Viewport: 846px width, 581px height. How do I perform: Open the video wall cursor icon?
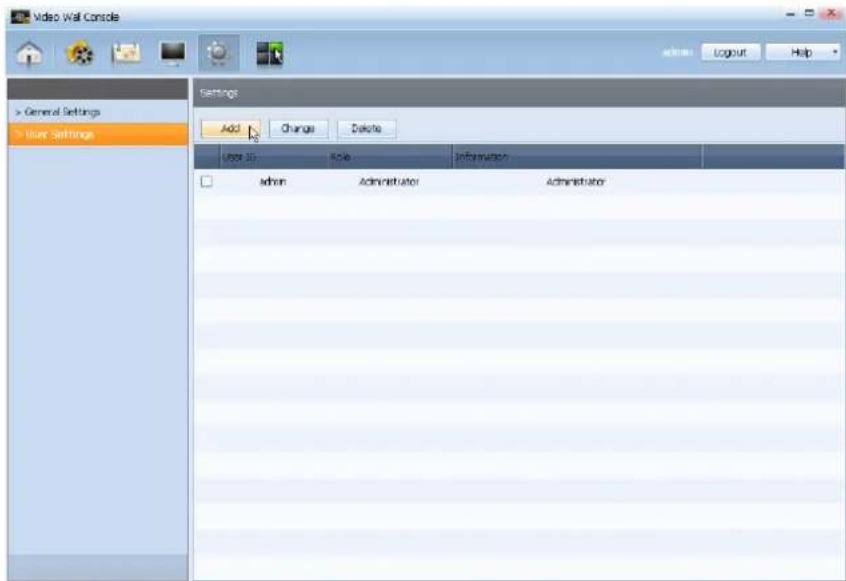pos(269,53)
